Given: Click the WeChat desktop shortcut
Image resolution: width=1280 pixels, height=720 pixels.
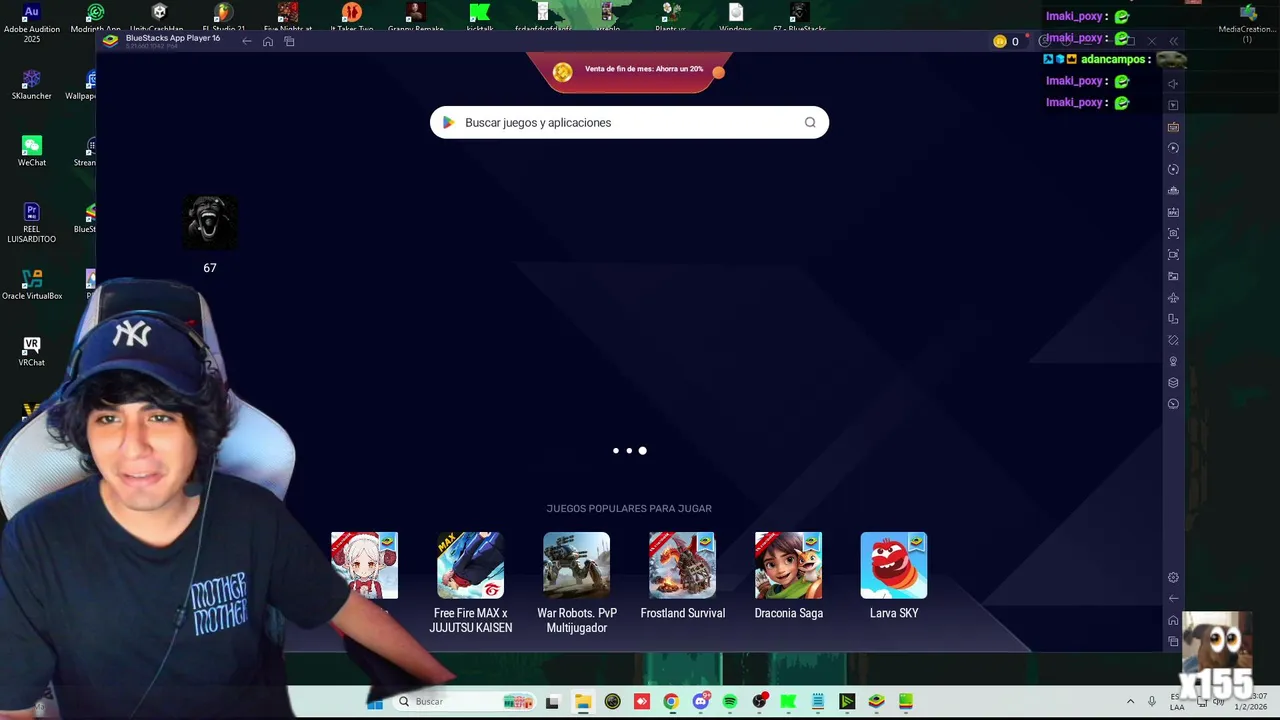Looking at the screenshot, I should (x=31, y=151).
